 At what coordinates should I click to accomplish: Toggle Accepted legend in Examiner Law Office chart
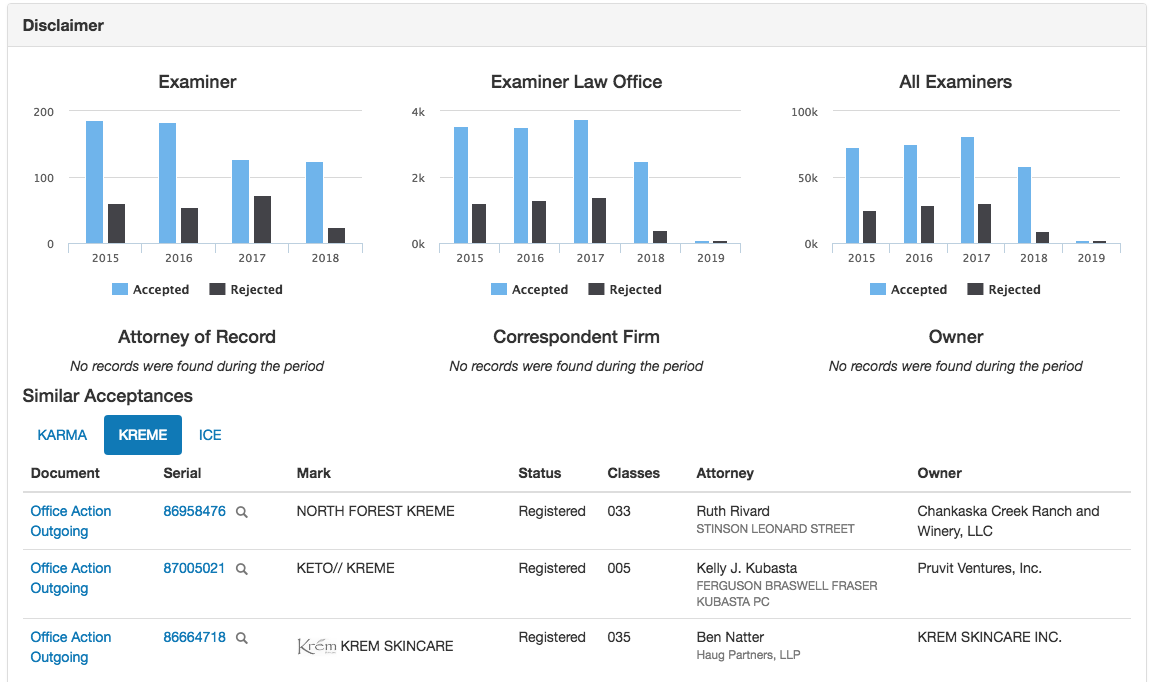pos(529,289)
